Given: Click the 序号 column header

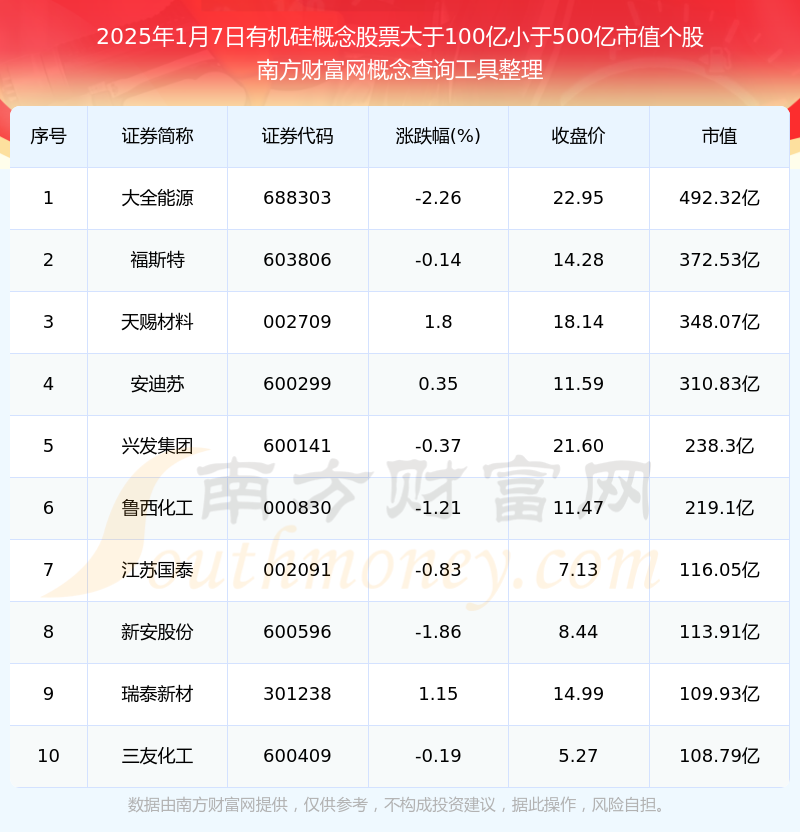Looking at the screenshot, I should tap(48, 136).
